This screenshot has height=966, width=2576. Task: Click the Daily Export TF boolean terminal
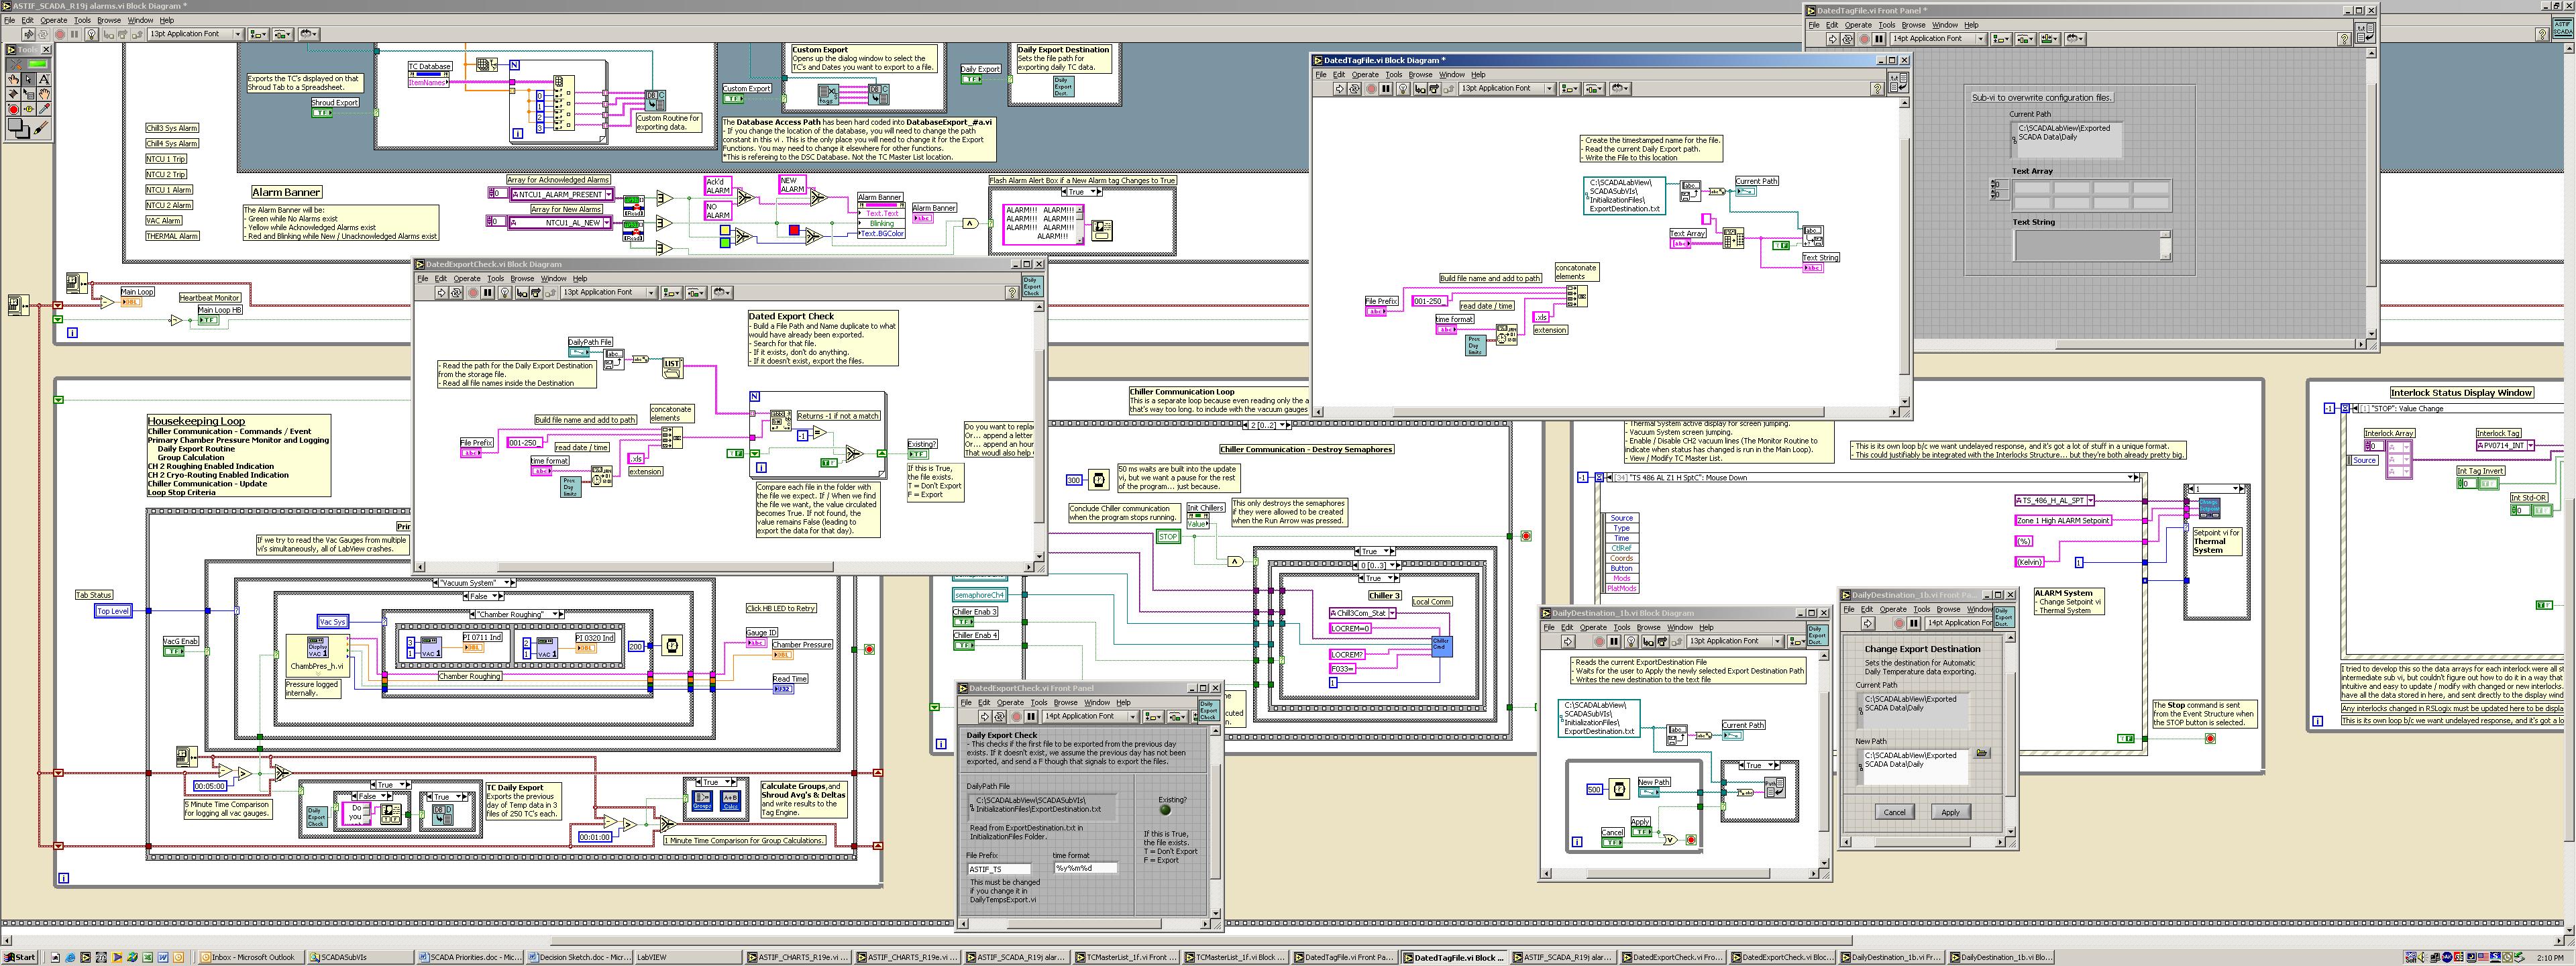tap(972, 80)
